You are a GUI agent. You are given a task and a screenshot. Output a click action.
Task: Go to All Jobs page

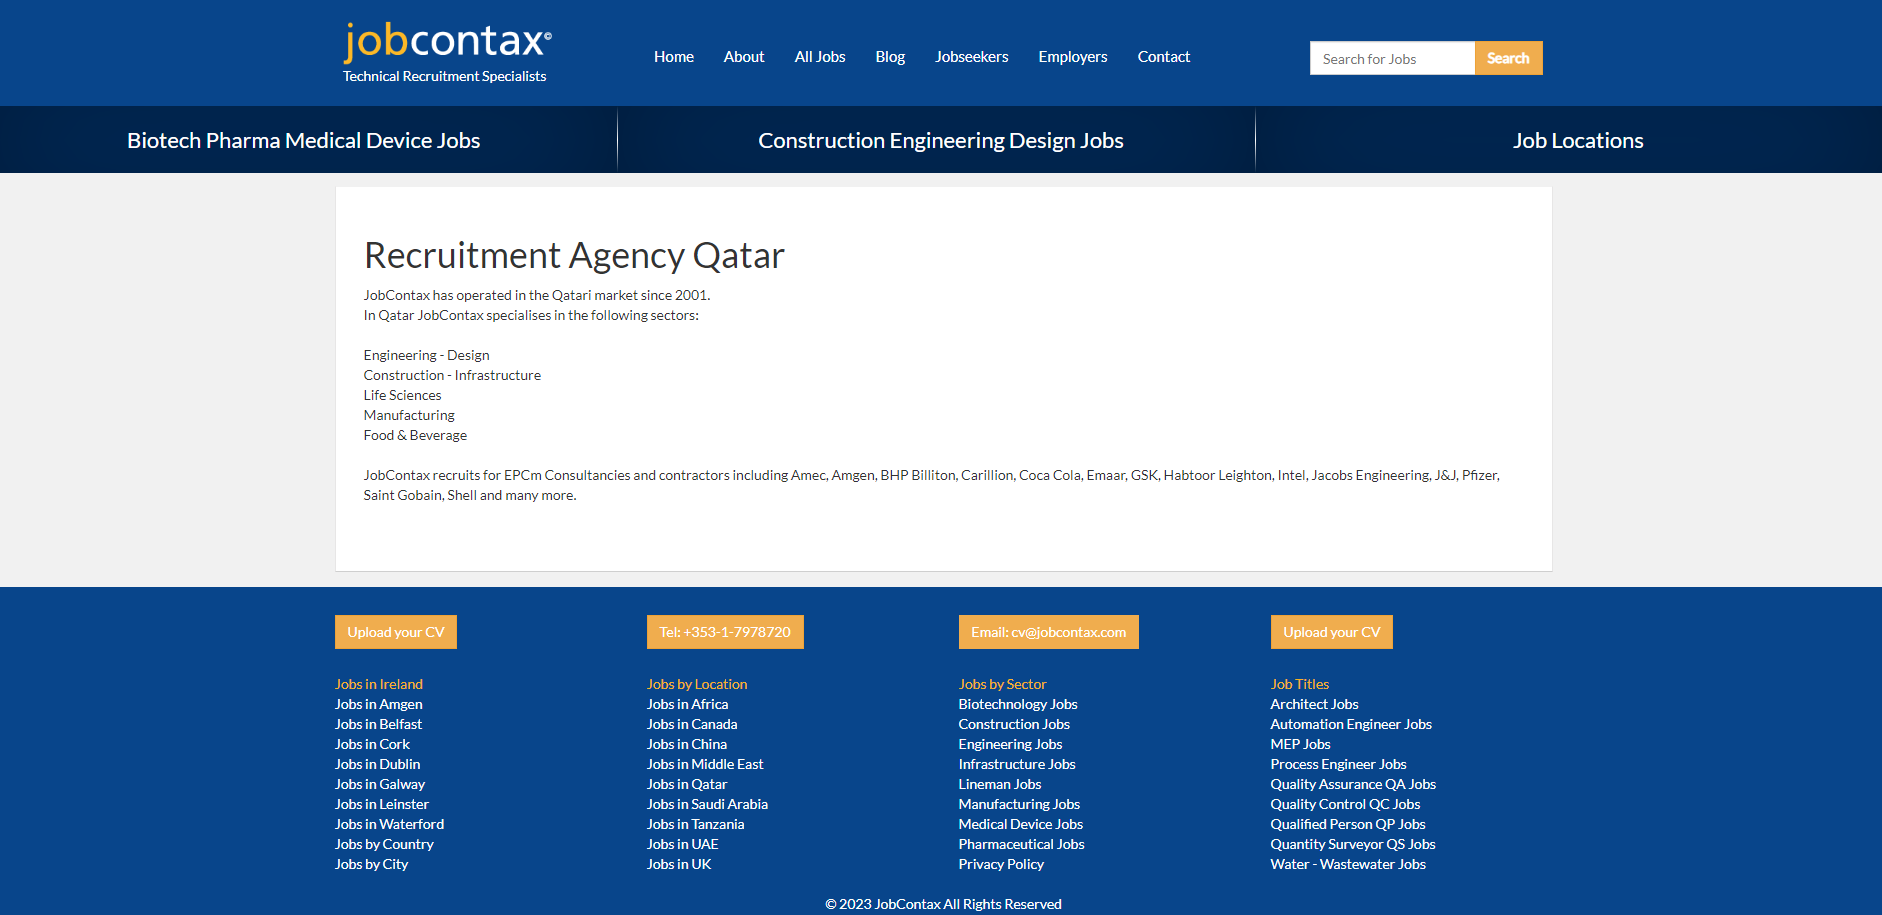pyautogui.click(x=820, y=57)
